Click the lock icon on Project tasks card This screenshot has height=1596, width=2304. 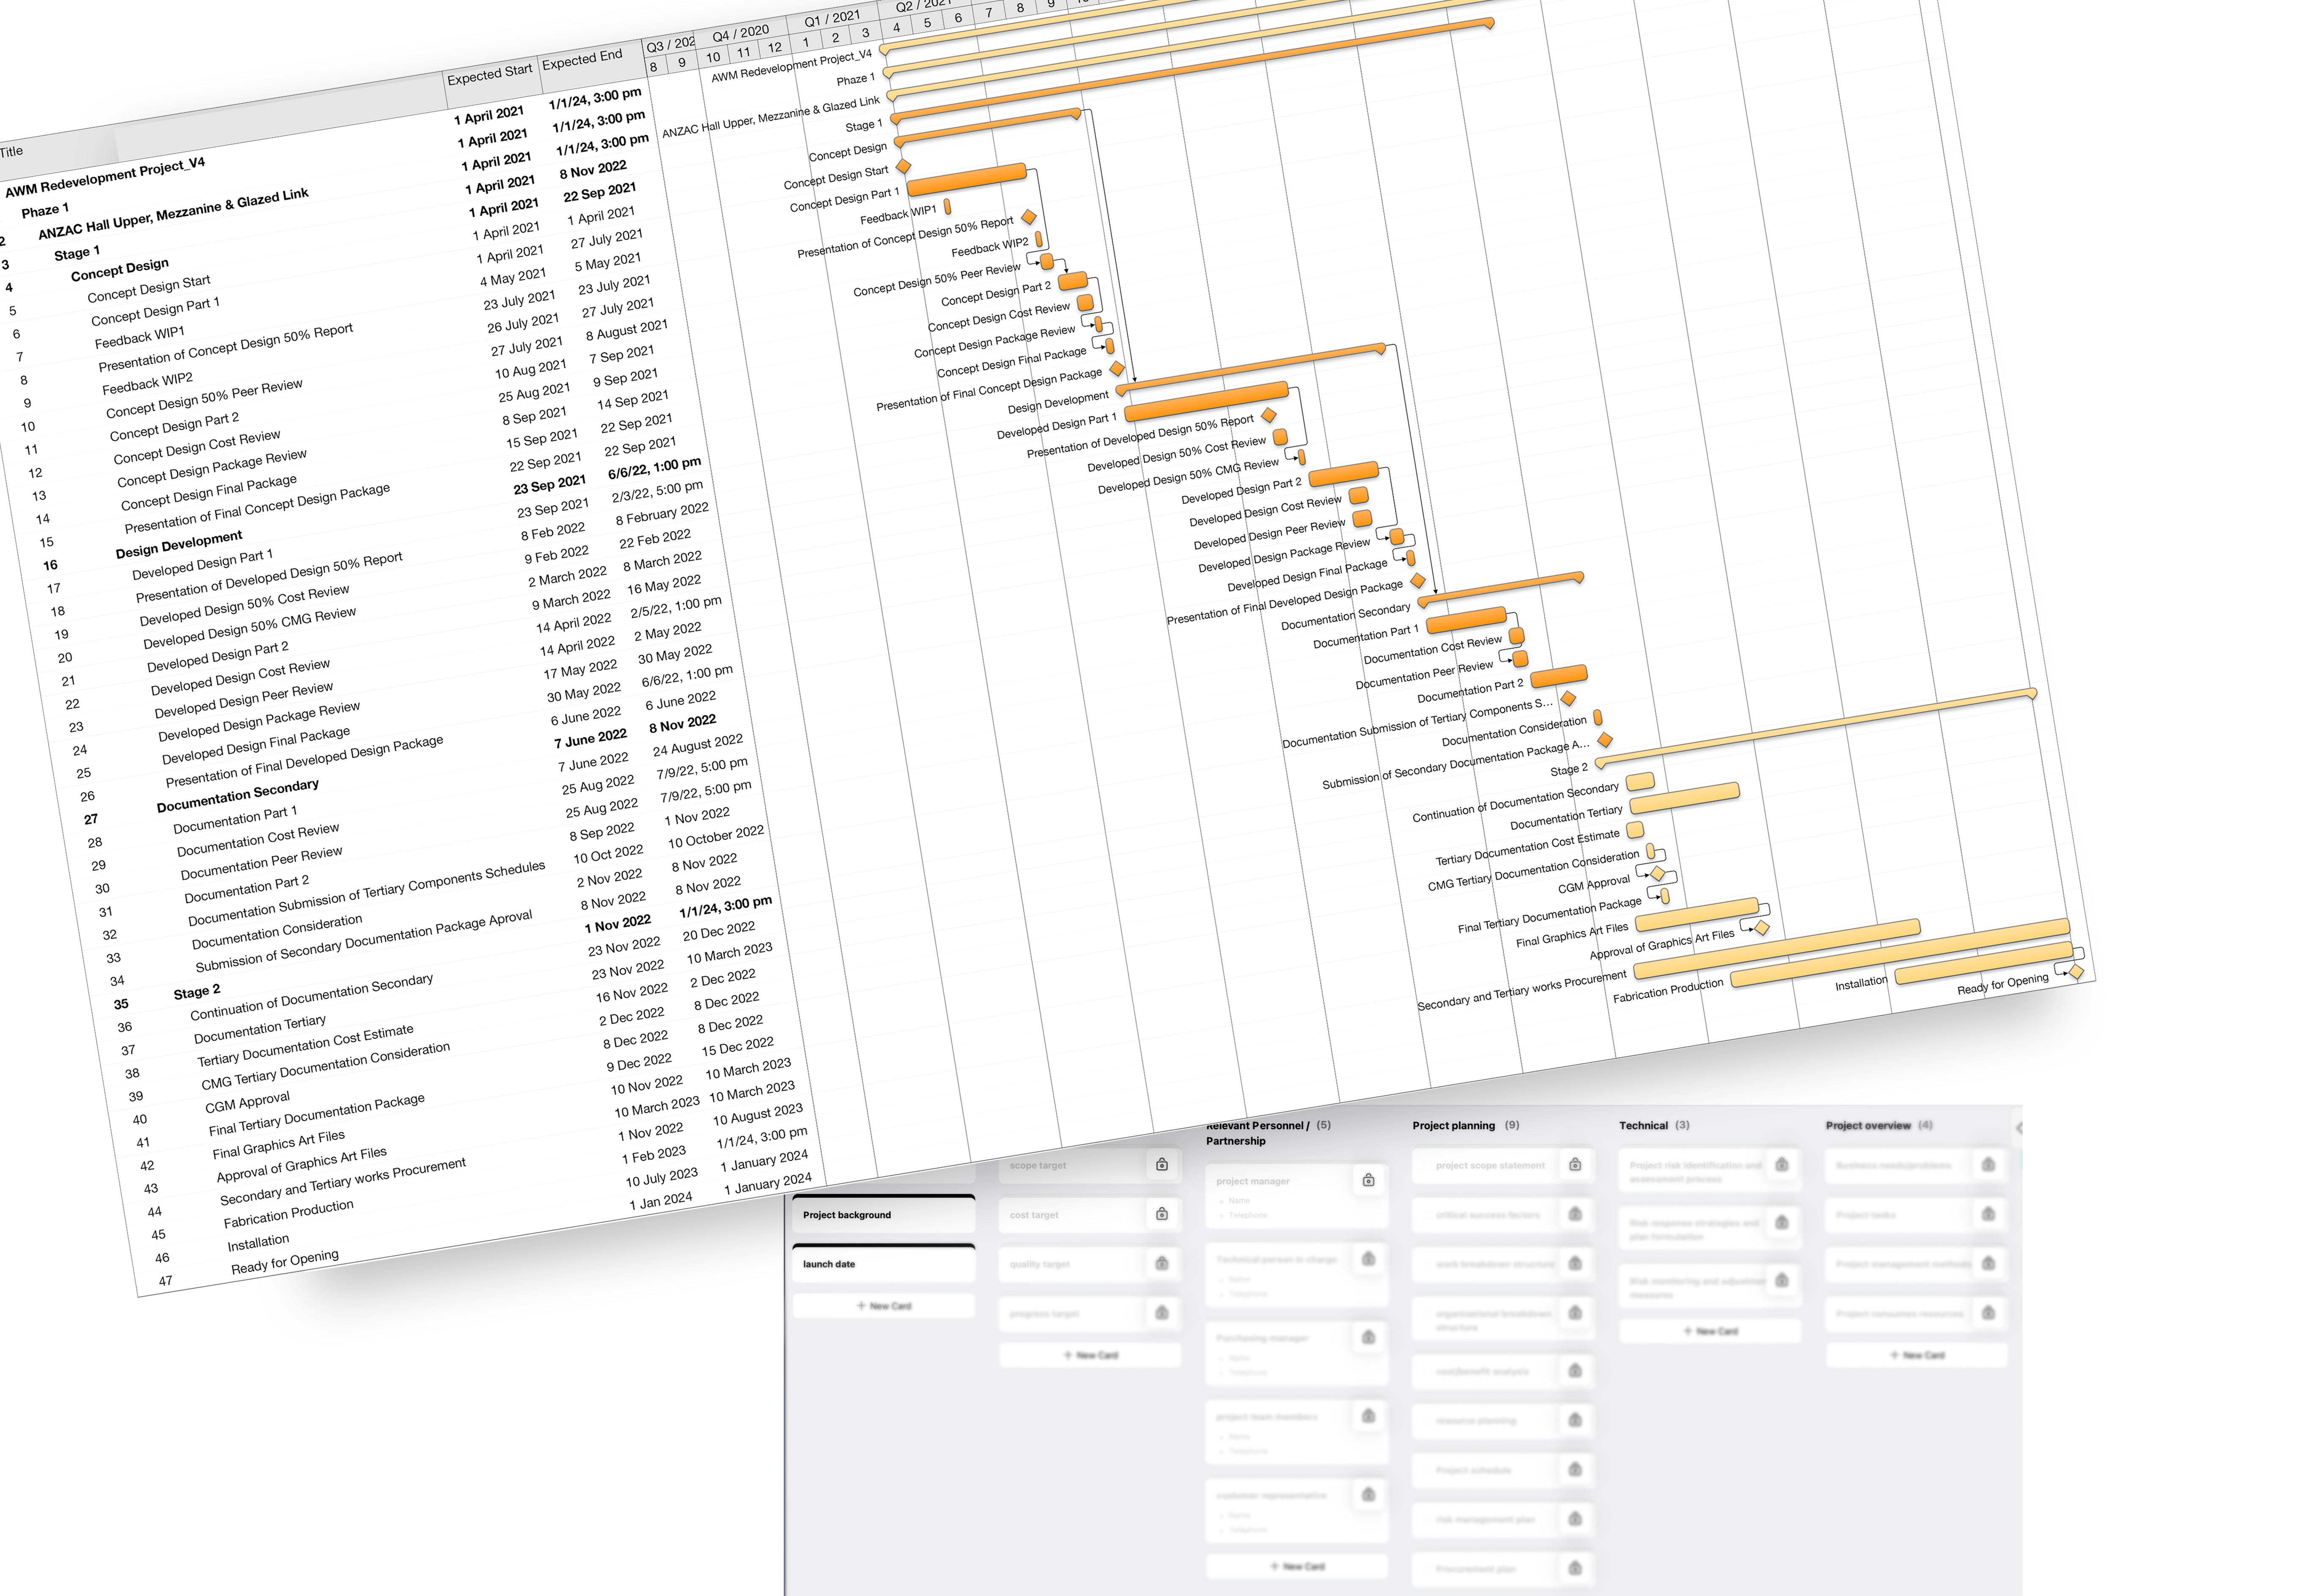pyautogui.click(x=1988, y=1214)
